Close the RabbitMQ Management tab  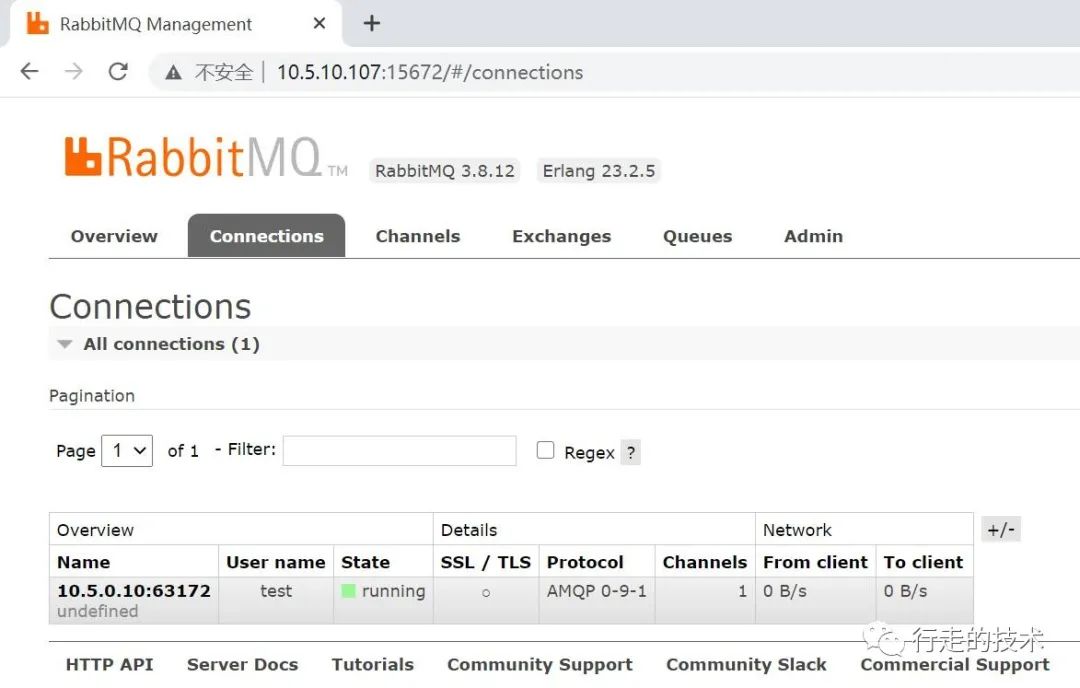[319, 23]
